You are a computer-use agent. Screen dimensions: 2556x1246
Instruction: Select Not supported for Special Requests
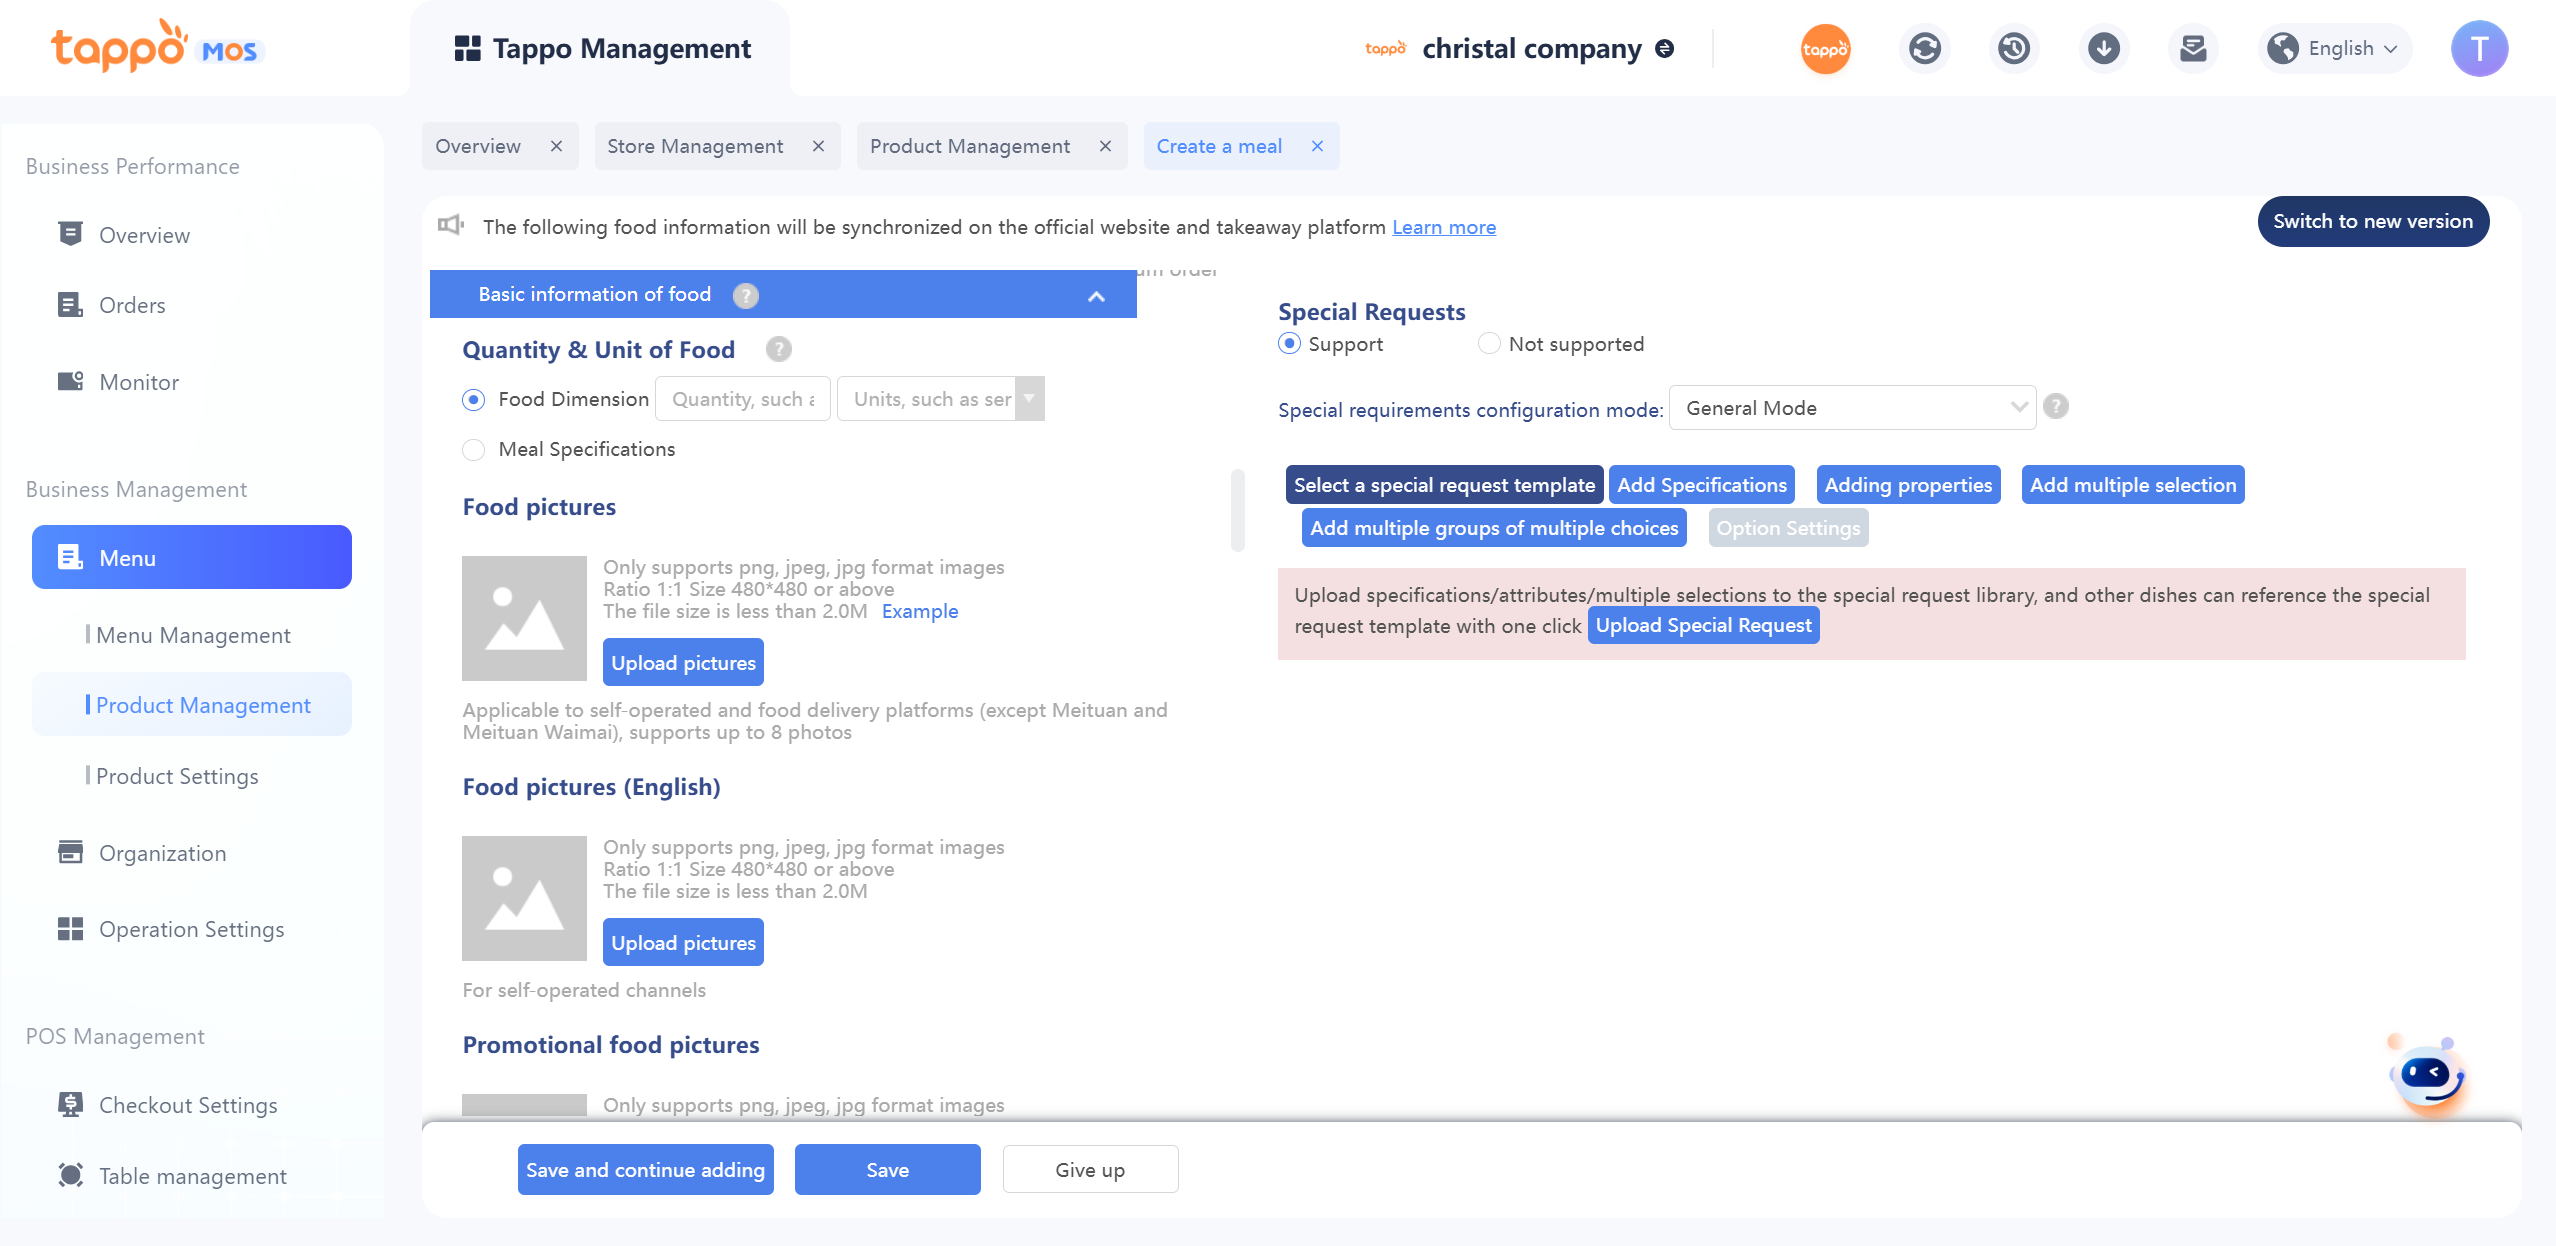(1489, 344)
